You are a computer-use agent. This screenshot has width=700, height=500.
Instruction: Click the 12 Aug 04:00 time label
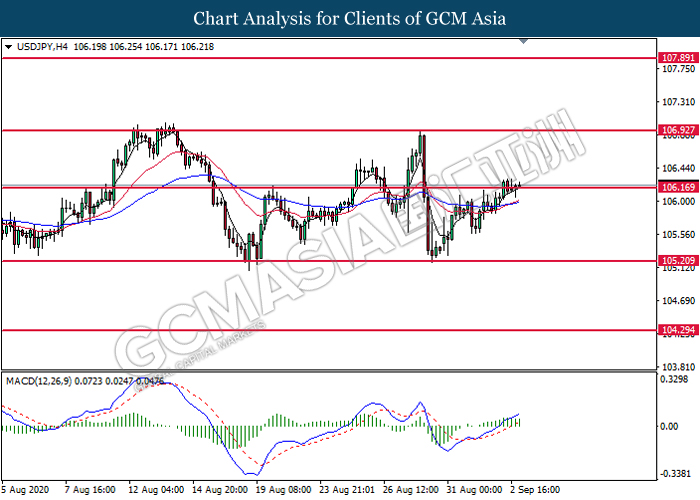(156, 490)
